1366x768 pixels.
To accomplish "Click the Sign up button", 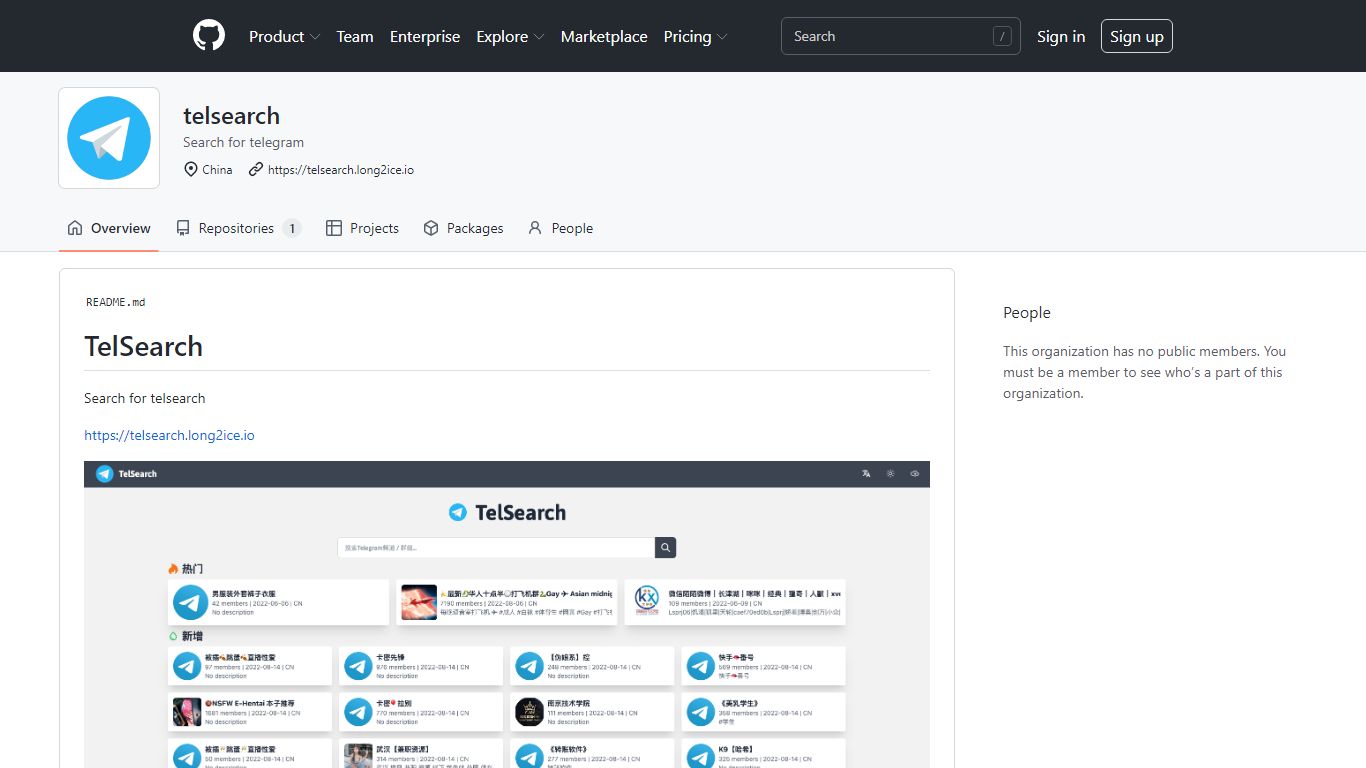I will click(1137, 36).
